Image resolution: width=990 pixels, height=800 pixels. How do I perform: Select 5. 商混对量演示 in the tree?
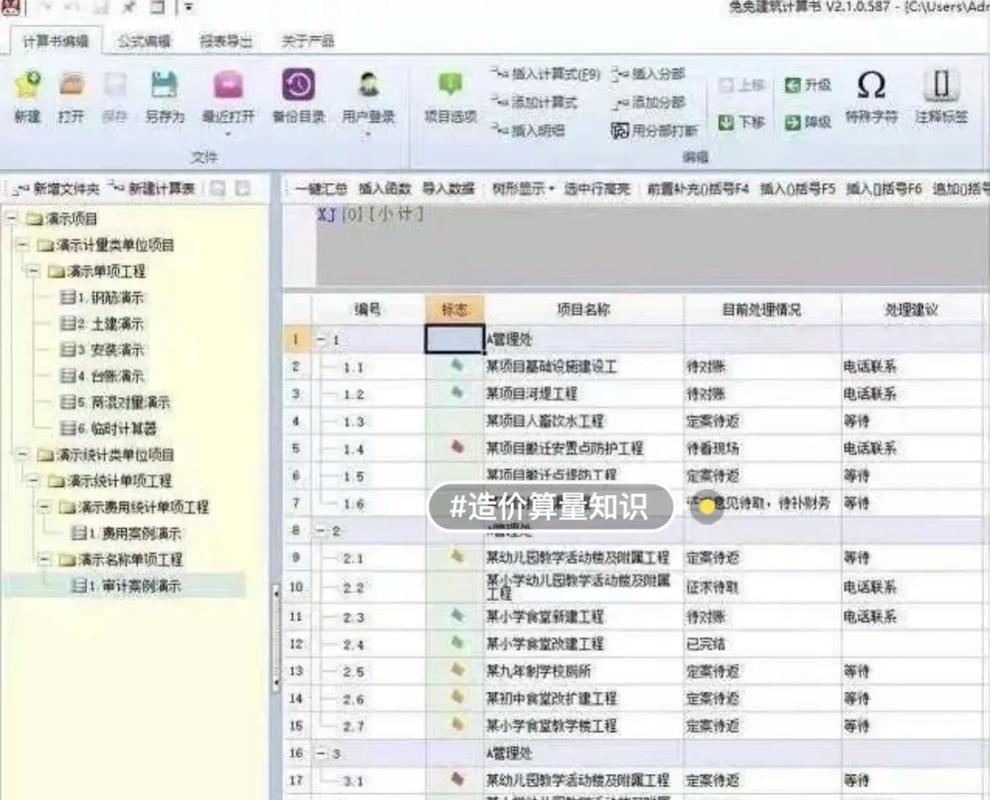pyautogui.click(x=115, y=402)
